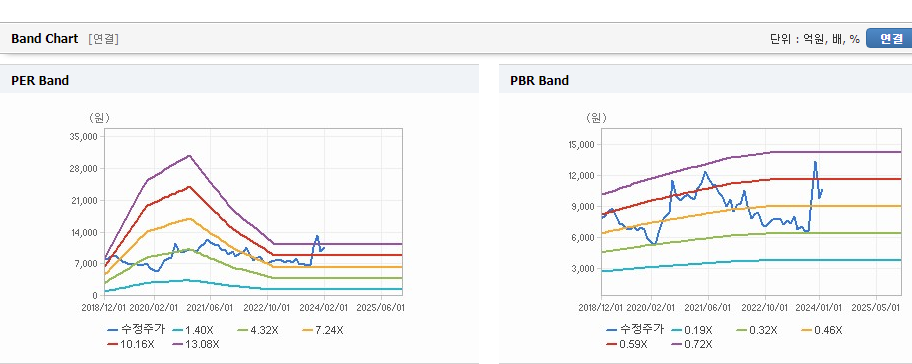
Task: Click the red 10.16X band peak in PER chart
Action: click(x=189, y=187)
